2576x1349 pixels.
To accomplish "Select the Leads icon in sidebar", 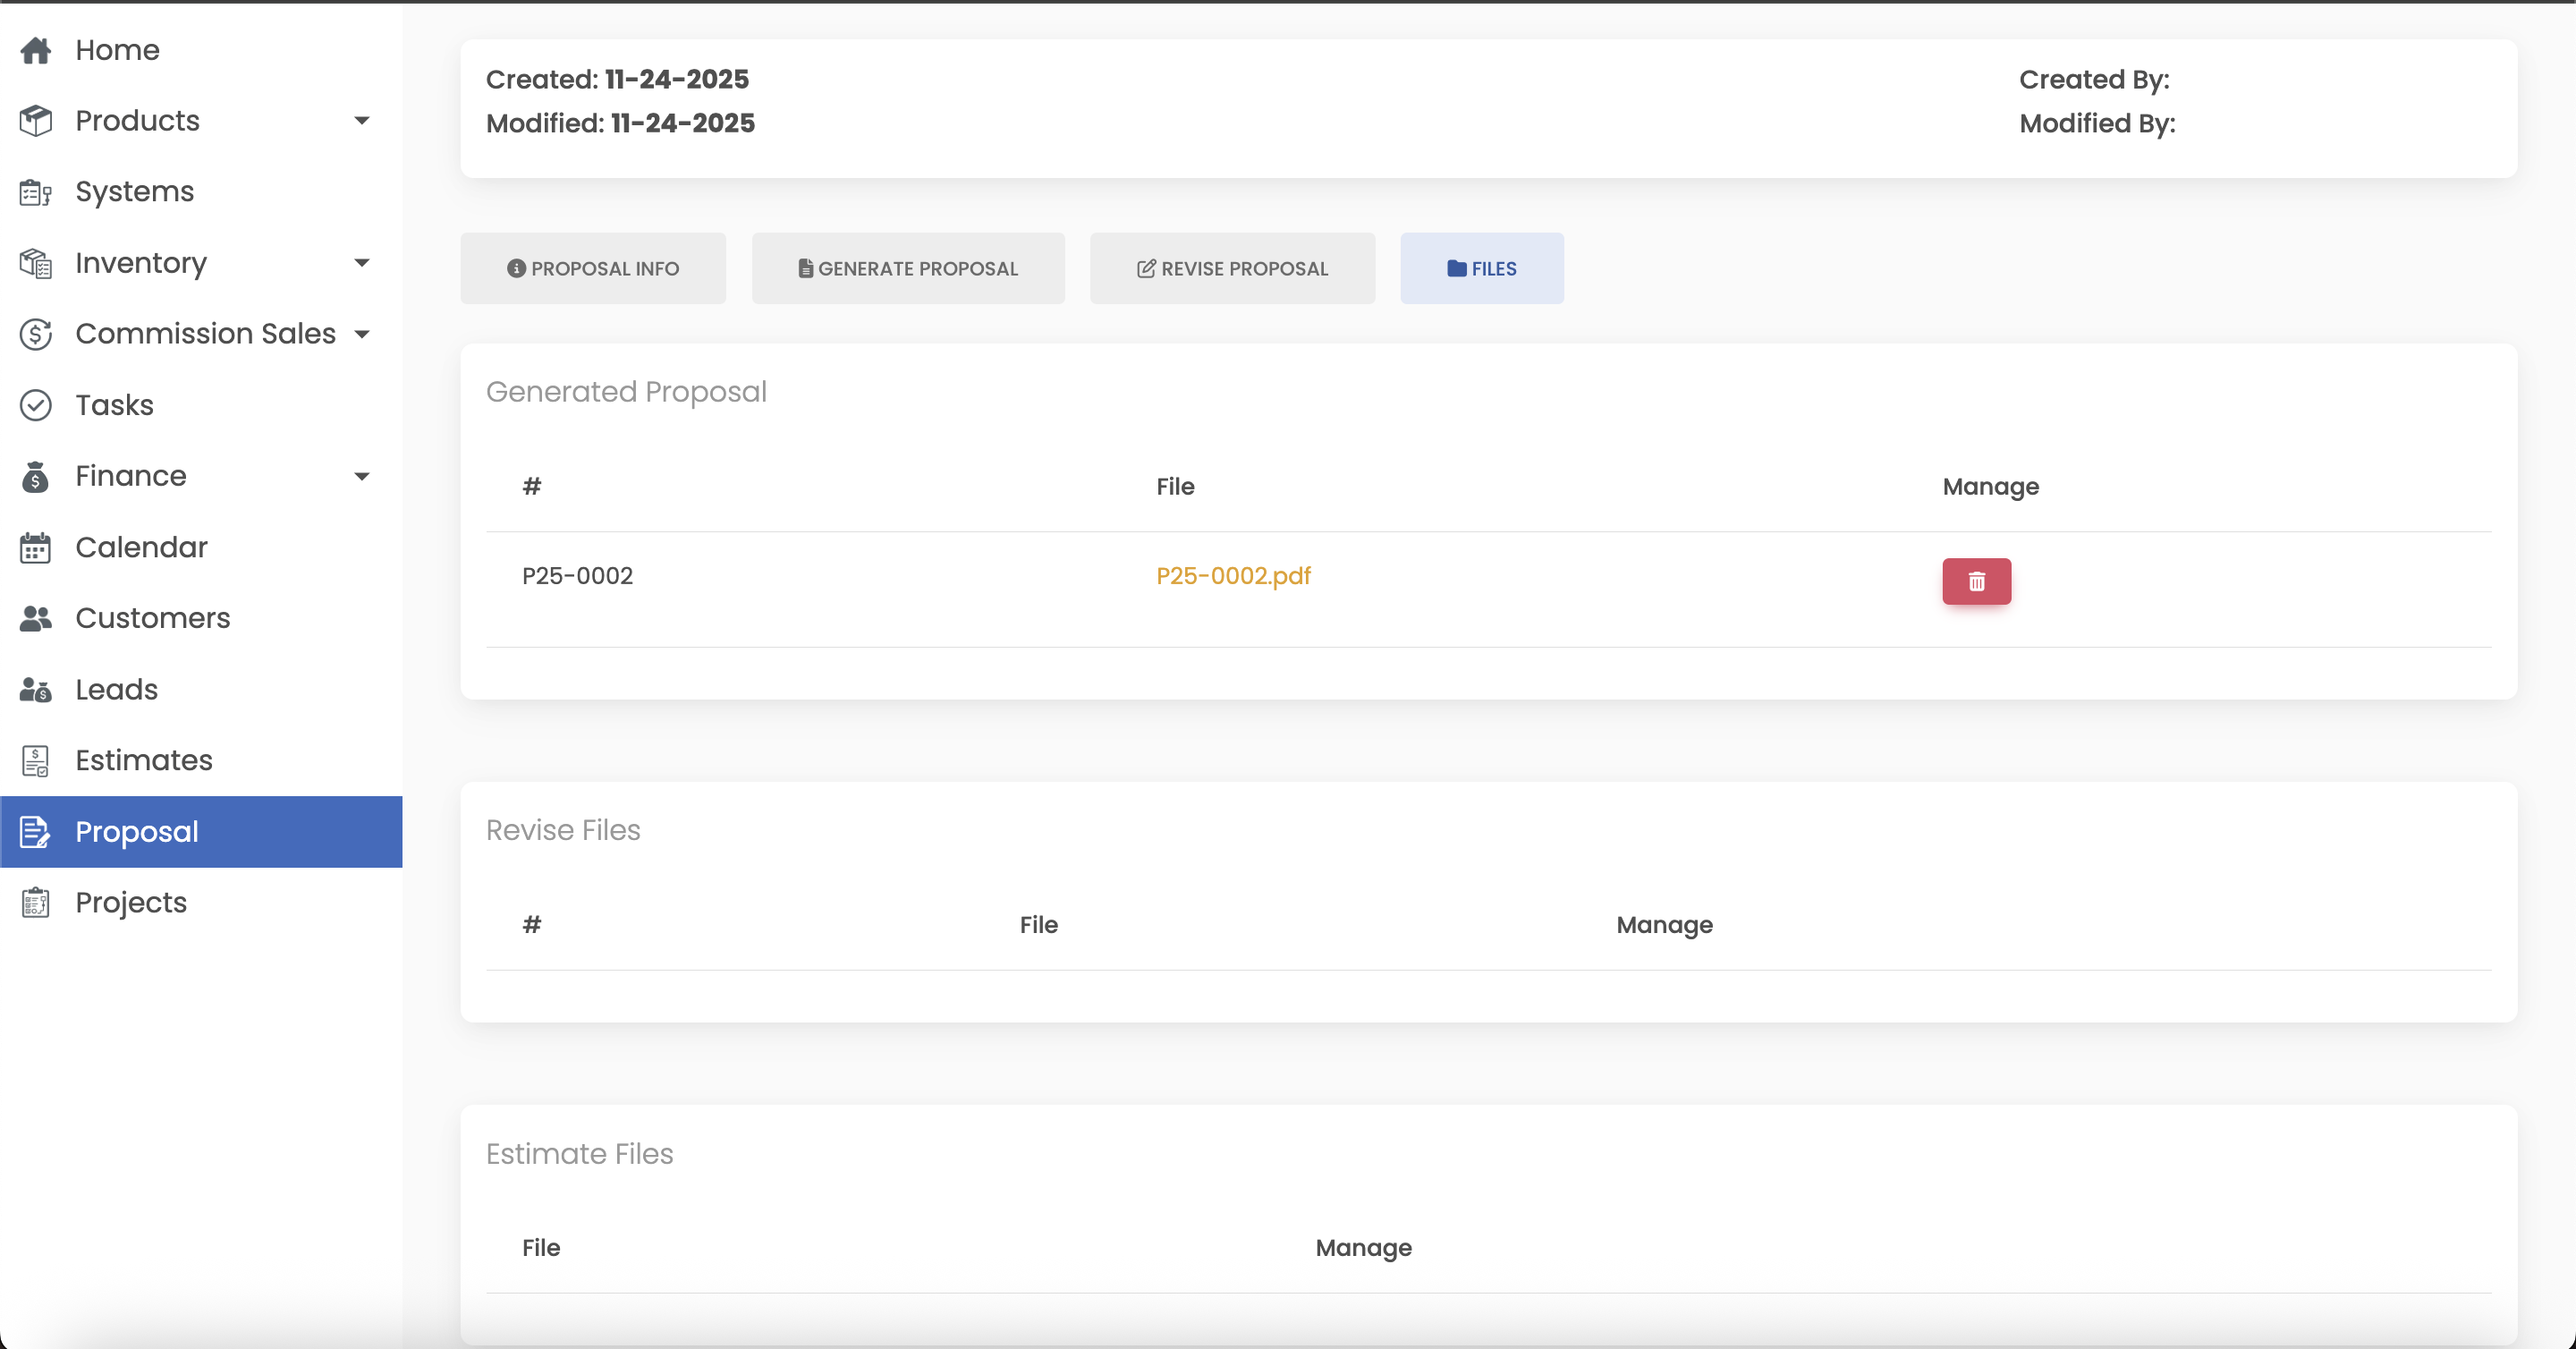I will [36, 689].
